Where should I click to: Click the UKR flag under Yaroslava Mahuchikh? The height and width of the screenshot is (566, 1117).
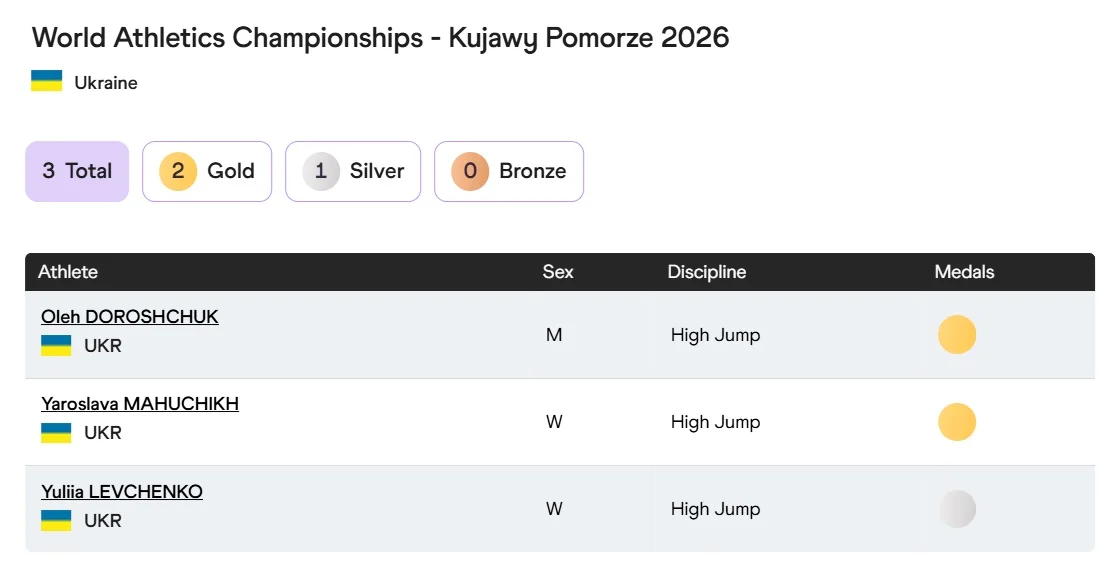point(56,433)
